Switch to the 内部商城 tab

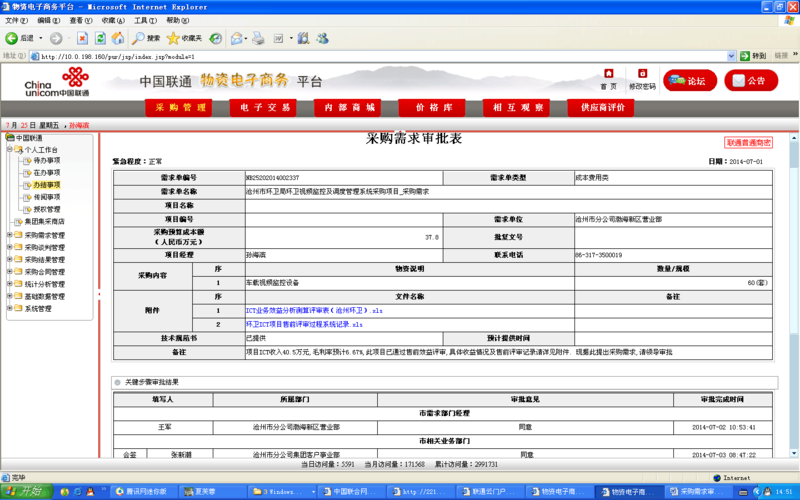click(x=347, y=108)
